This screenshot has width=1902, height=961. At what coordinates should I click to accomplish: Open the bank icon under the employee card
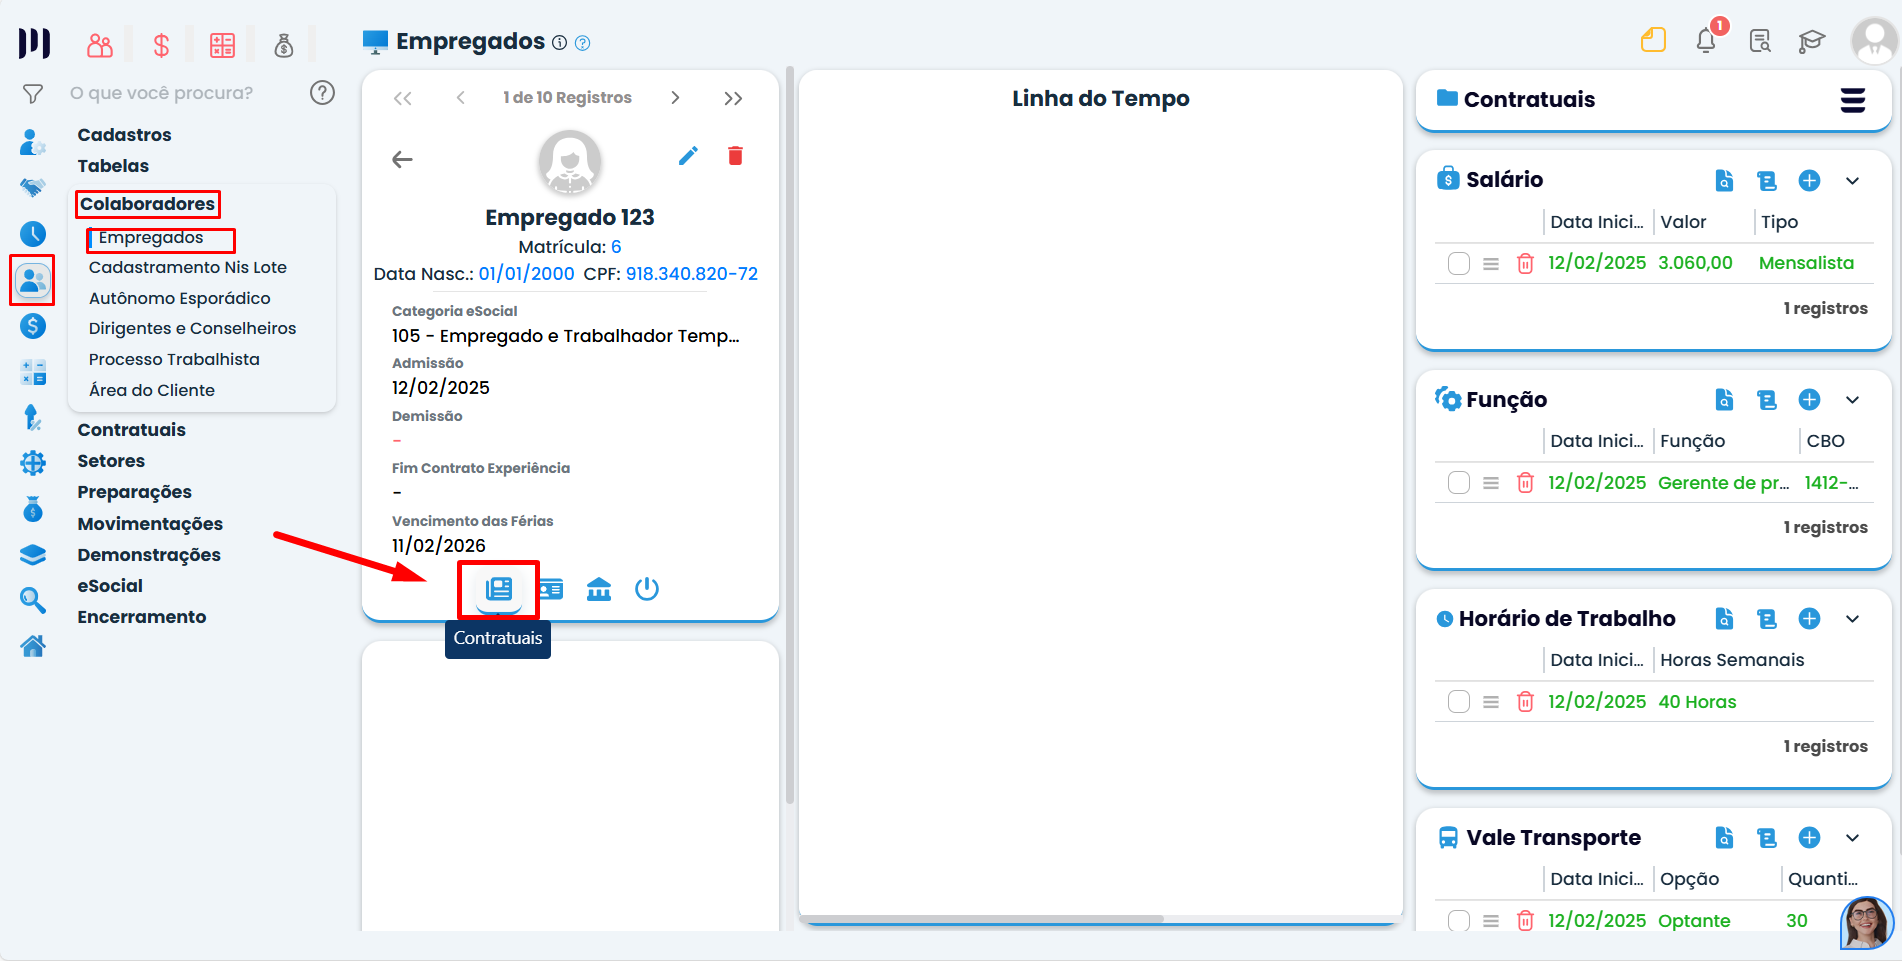point(599,589)
